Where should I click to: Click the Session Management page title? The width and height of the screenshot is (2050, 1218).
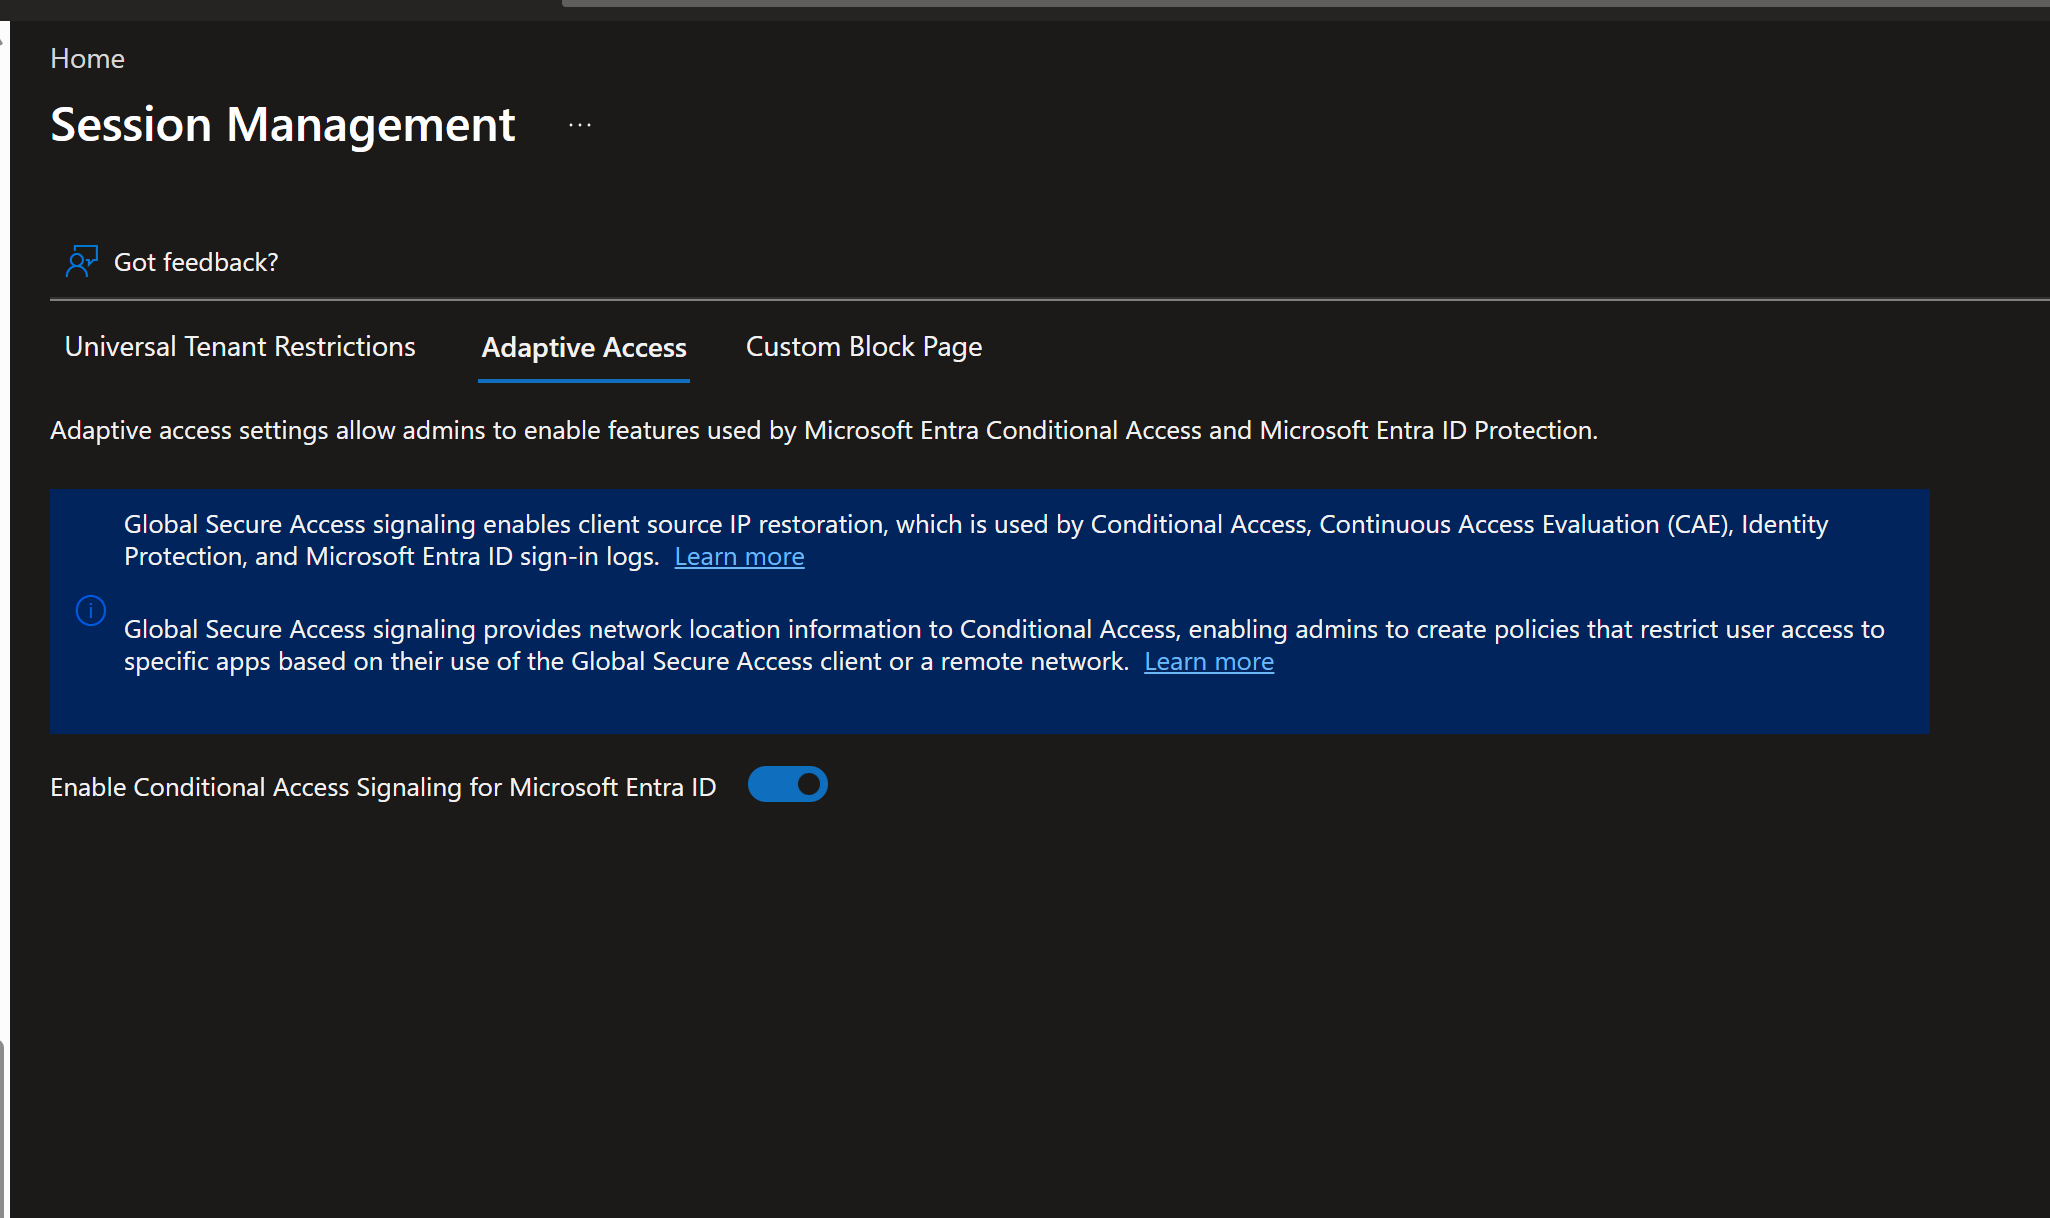[x=283, y=125]
